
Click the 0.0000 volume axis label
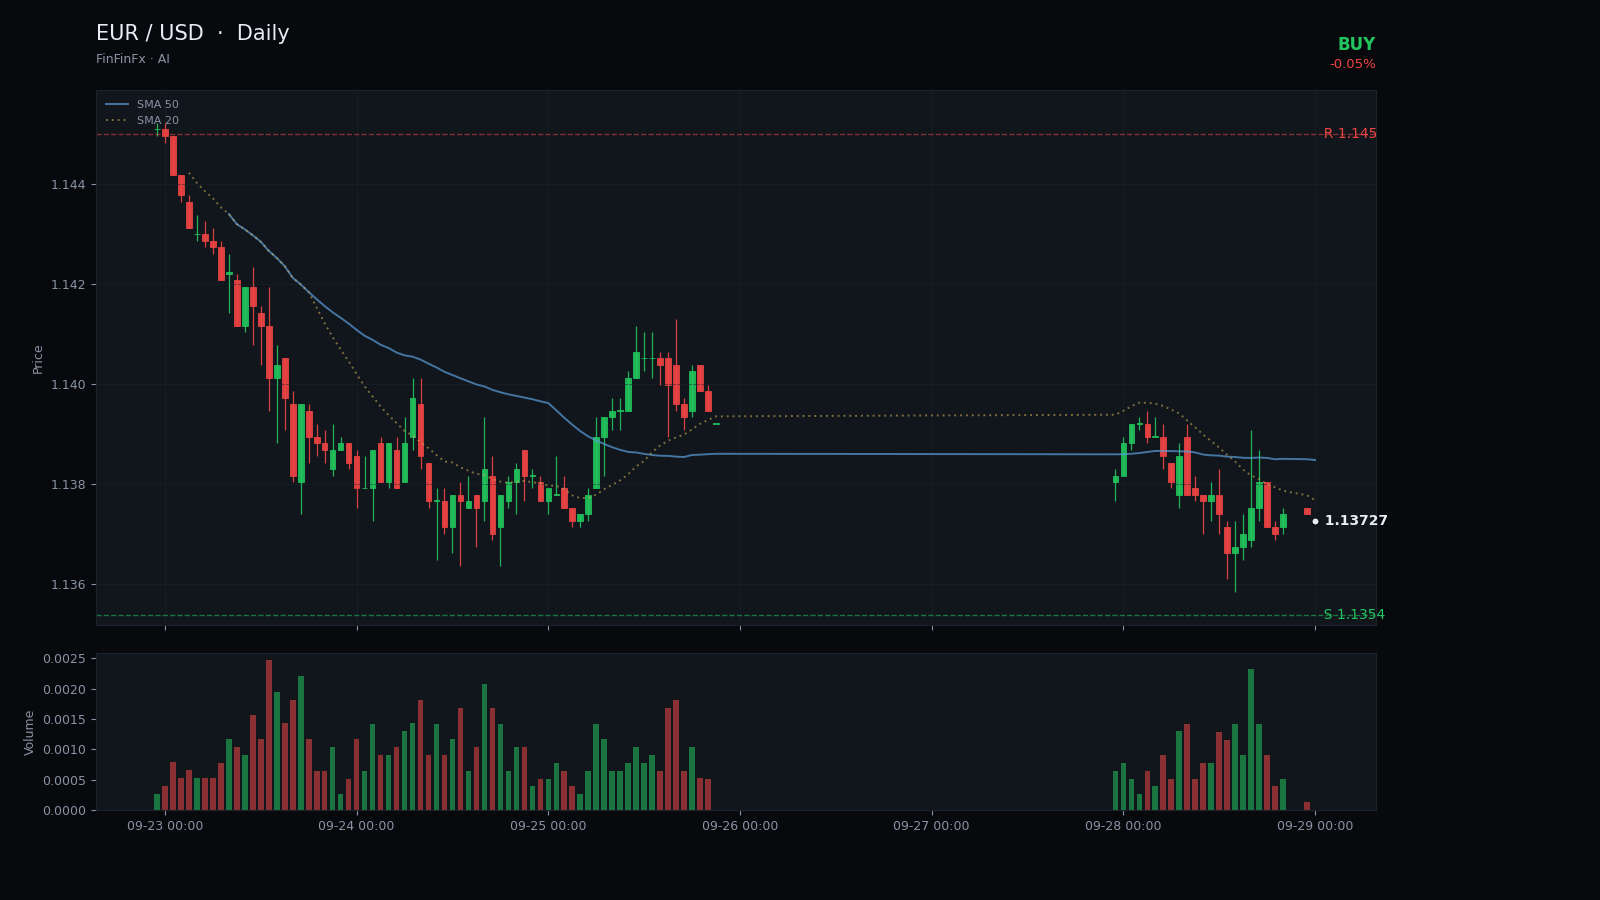(64, 811)
